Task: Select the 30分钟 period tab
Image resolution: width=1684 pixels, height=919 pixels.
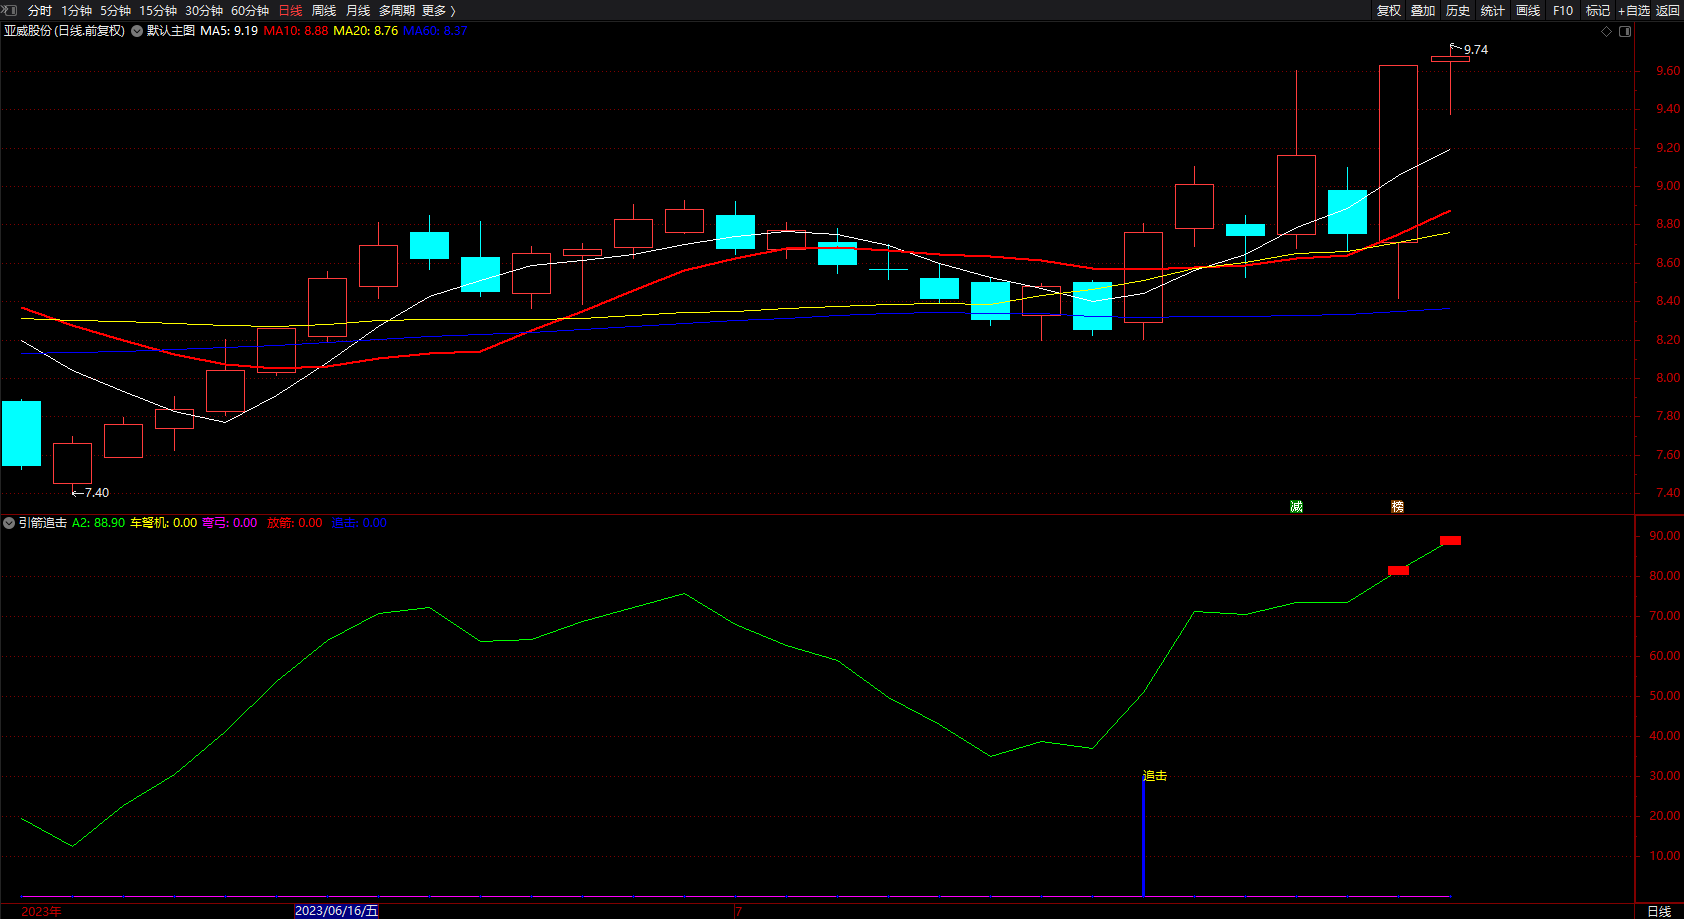Action: pyautogui.click(x=204, y=10)
